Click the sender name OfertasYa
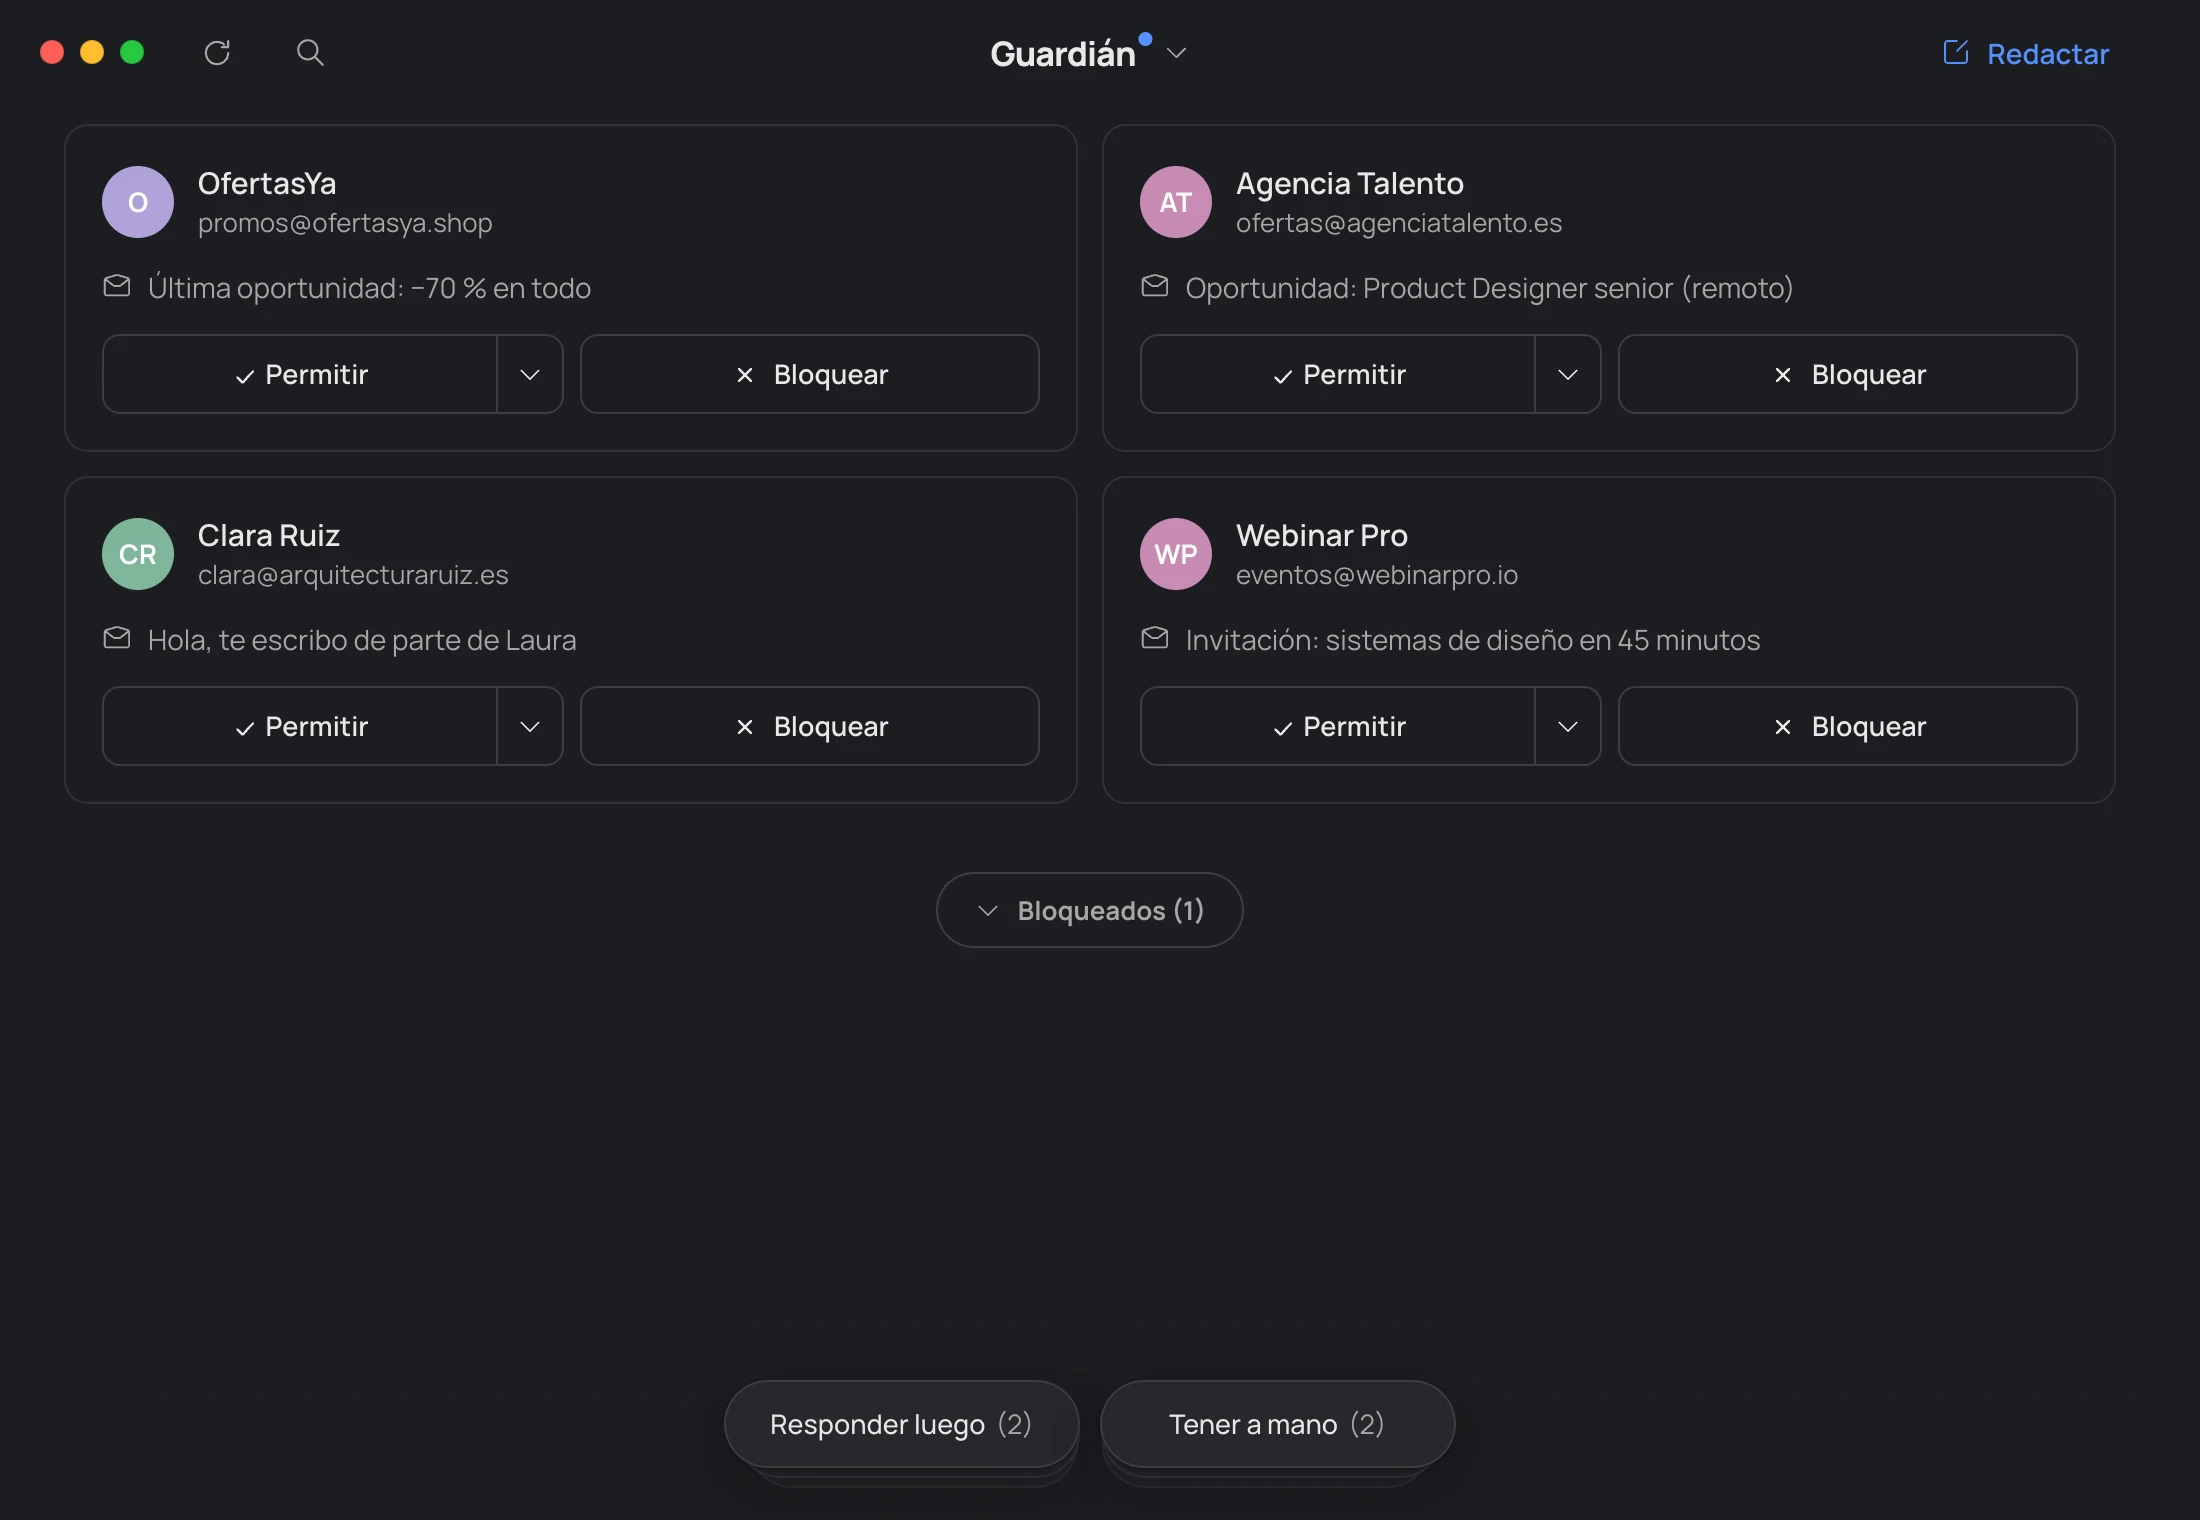This screenshot has width=2200, height=1520. click(267, 184)
